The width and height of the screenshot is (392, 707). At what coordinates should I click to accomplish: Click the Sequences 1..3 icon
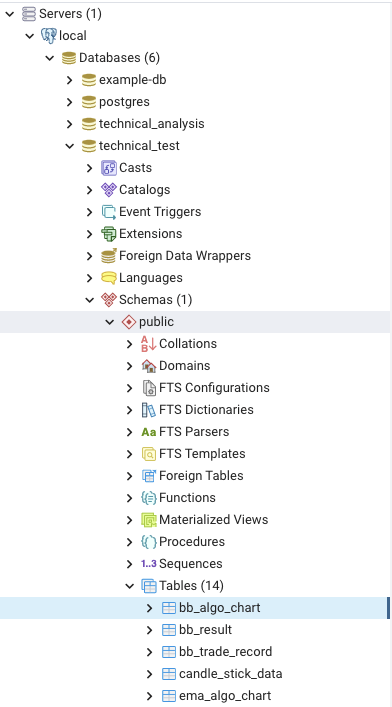click(149, 564)
